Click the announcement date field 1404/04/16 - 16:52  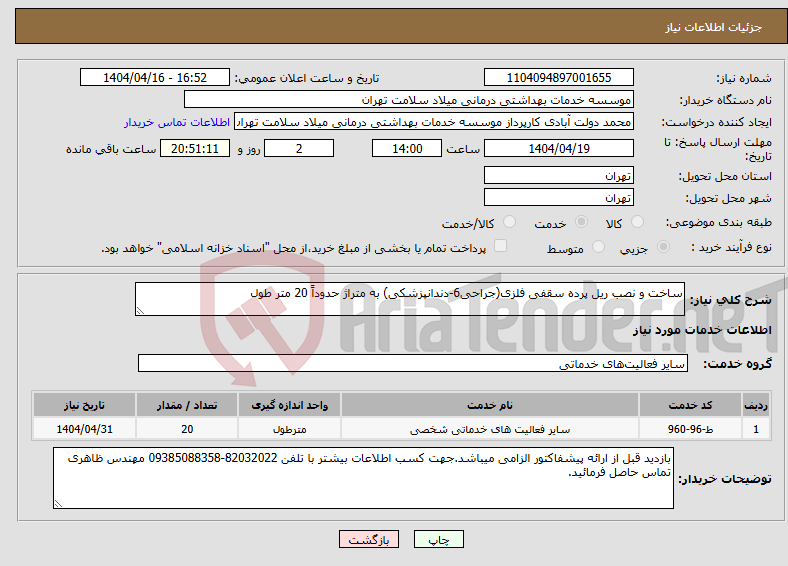click(x=155, y=77)
